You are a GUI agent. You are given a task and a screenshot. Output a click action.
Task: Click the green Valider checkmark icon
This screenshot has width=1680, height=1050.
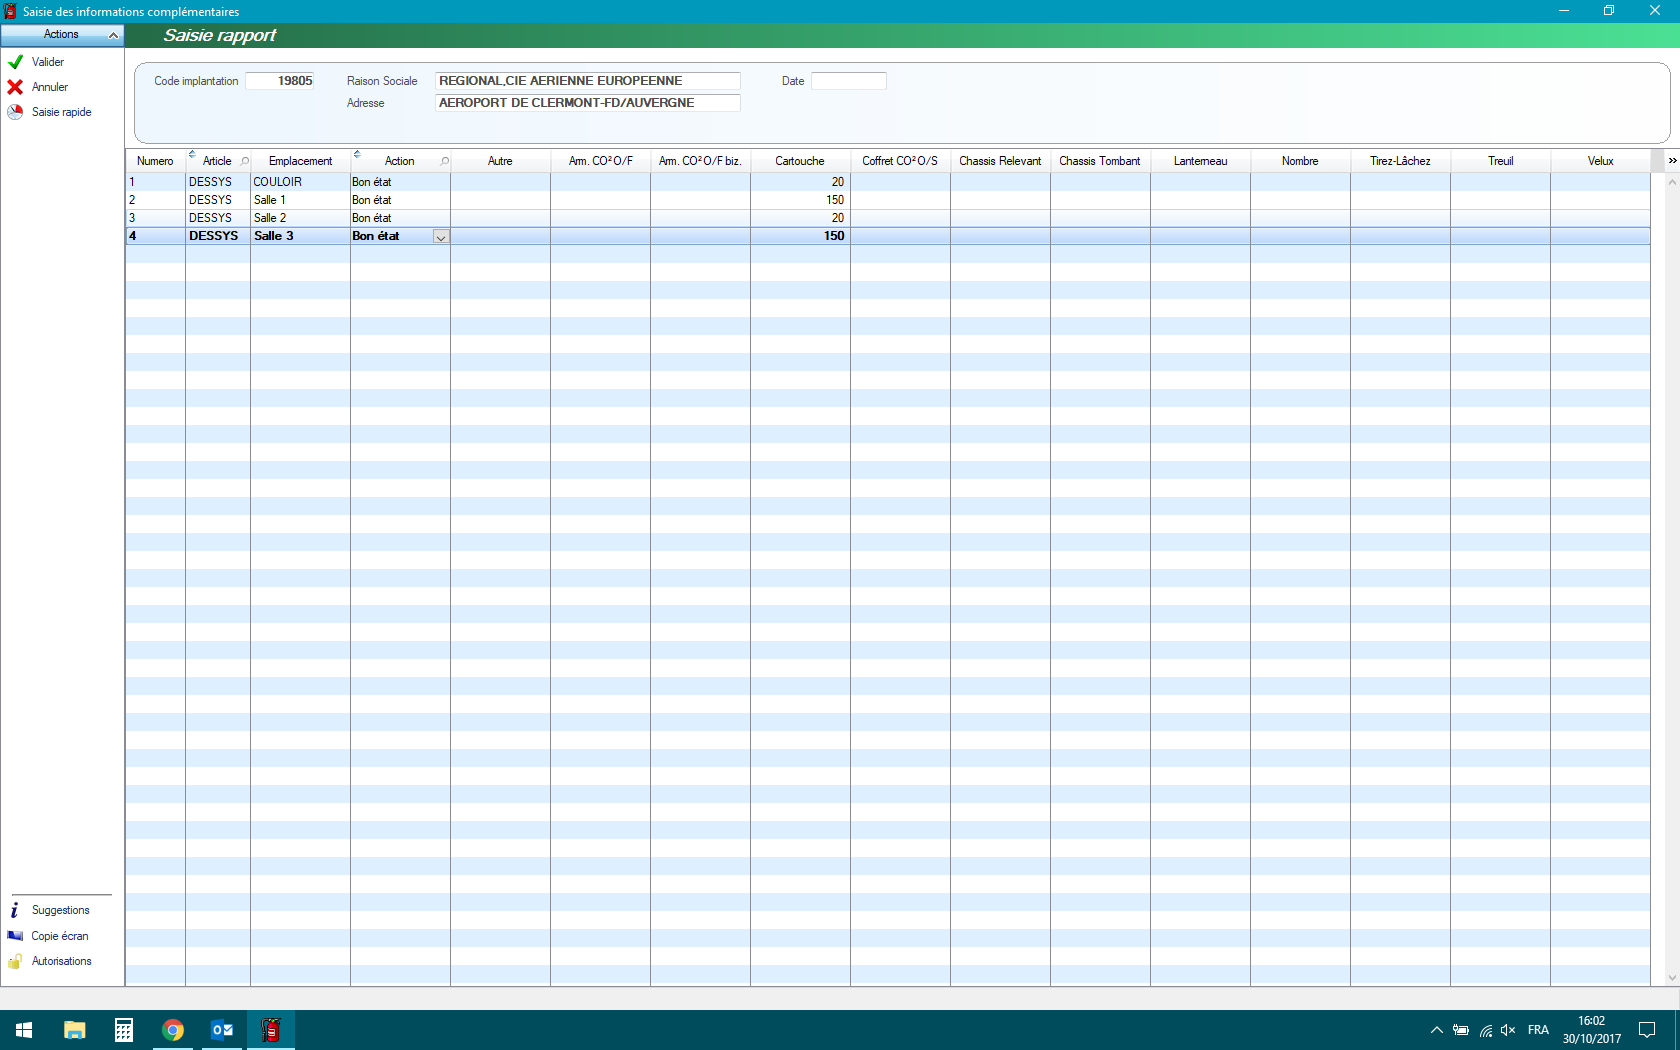click(x=15, y=62)
